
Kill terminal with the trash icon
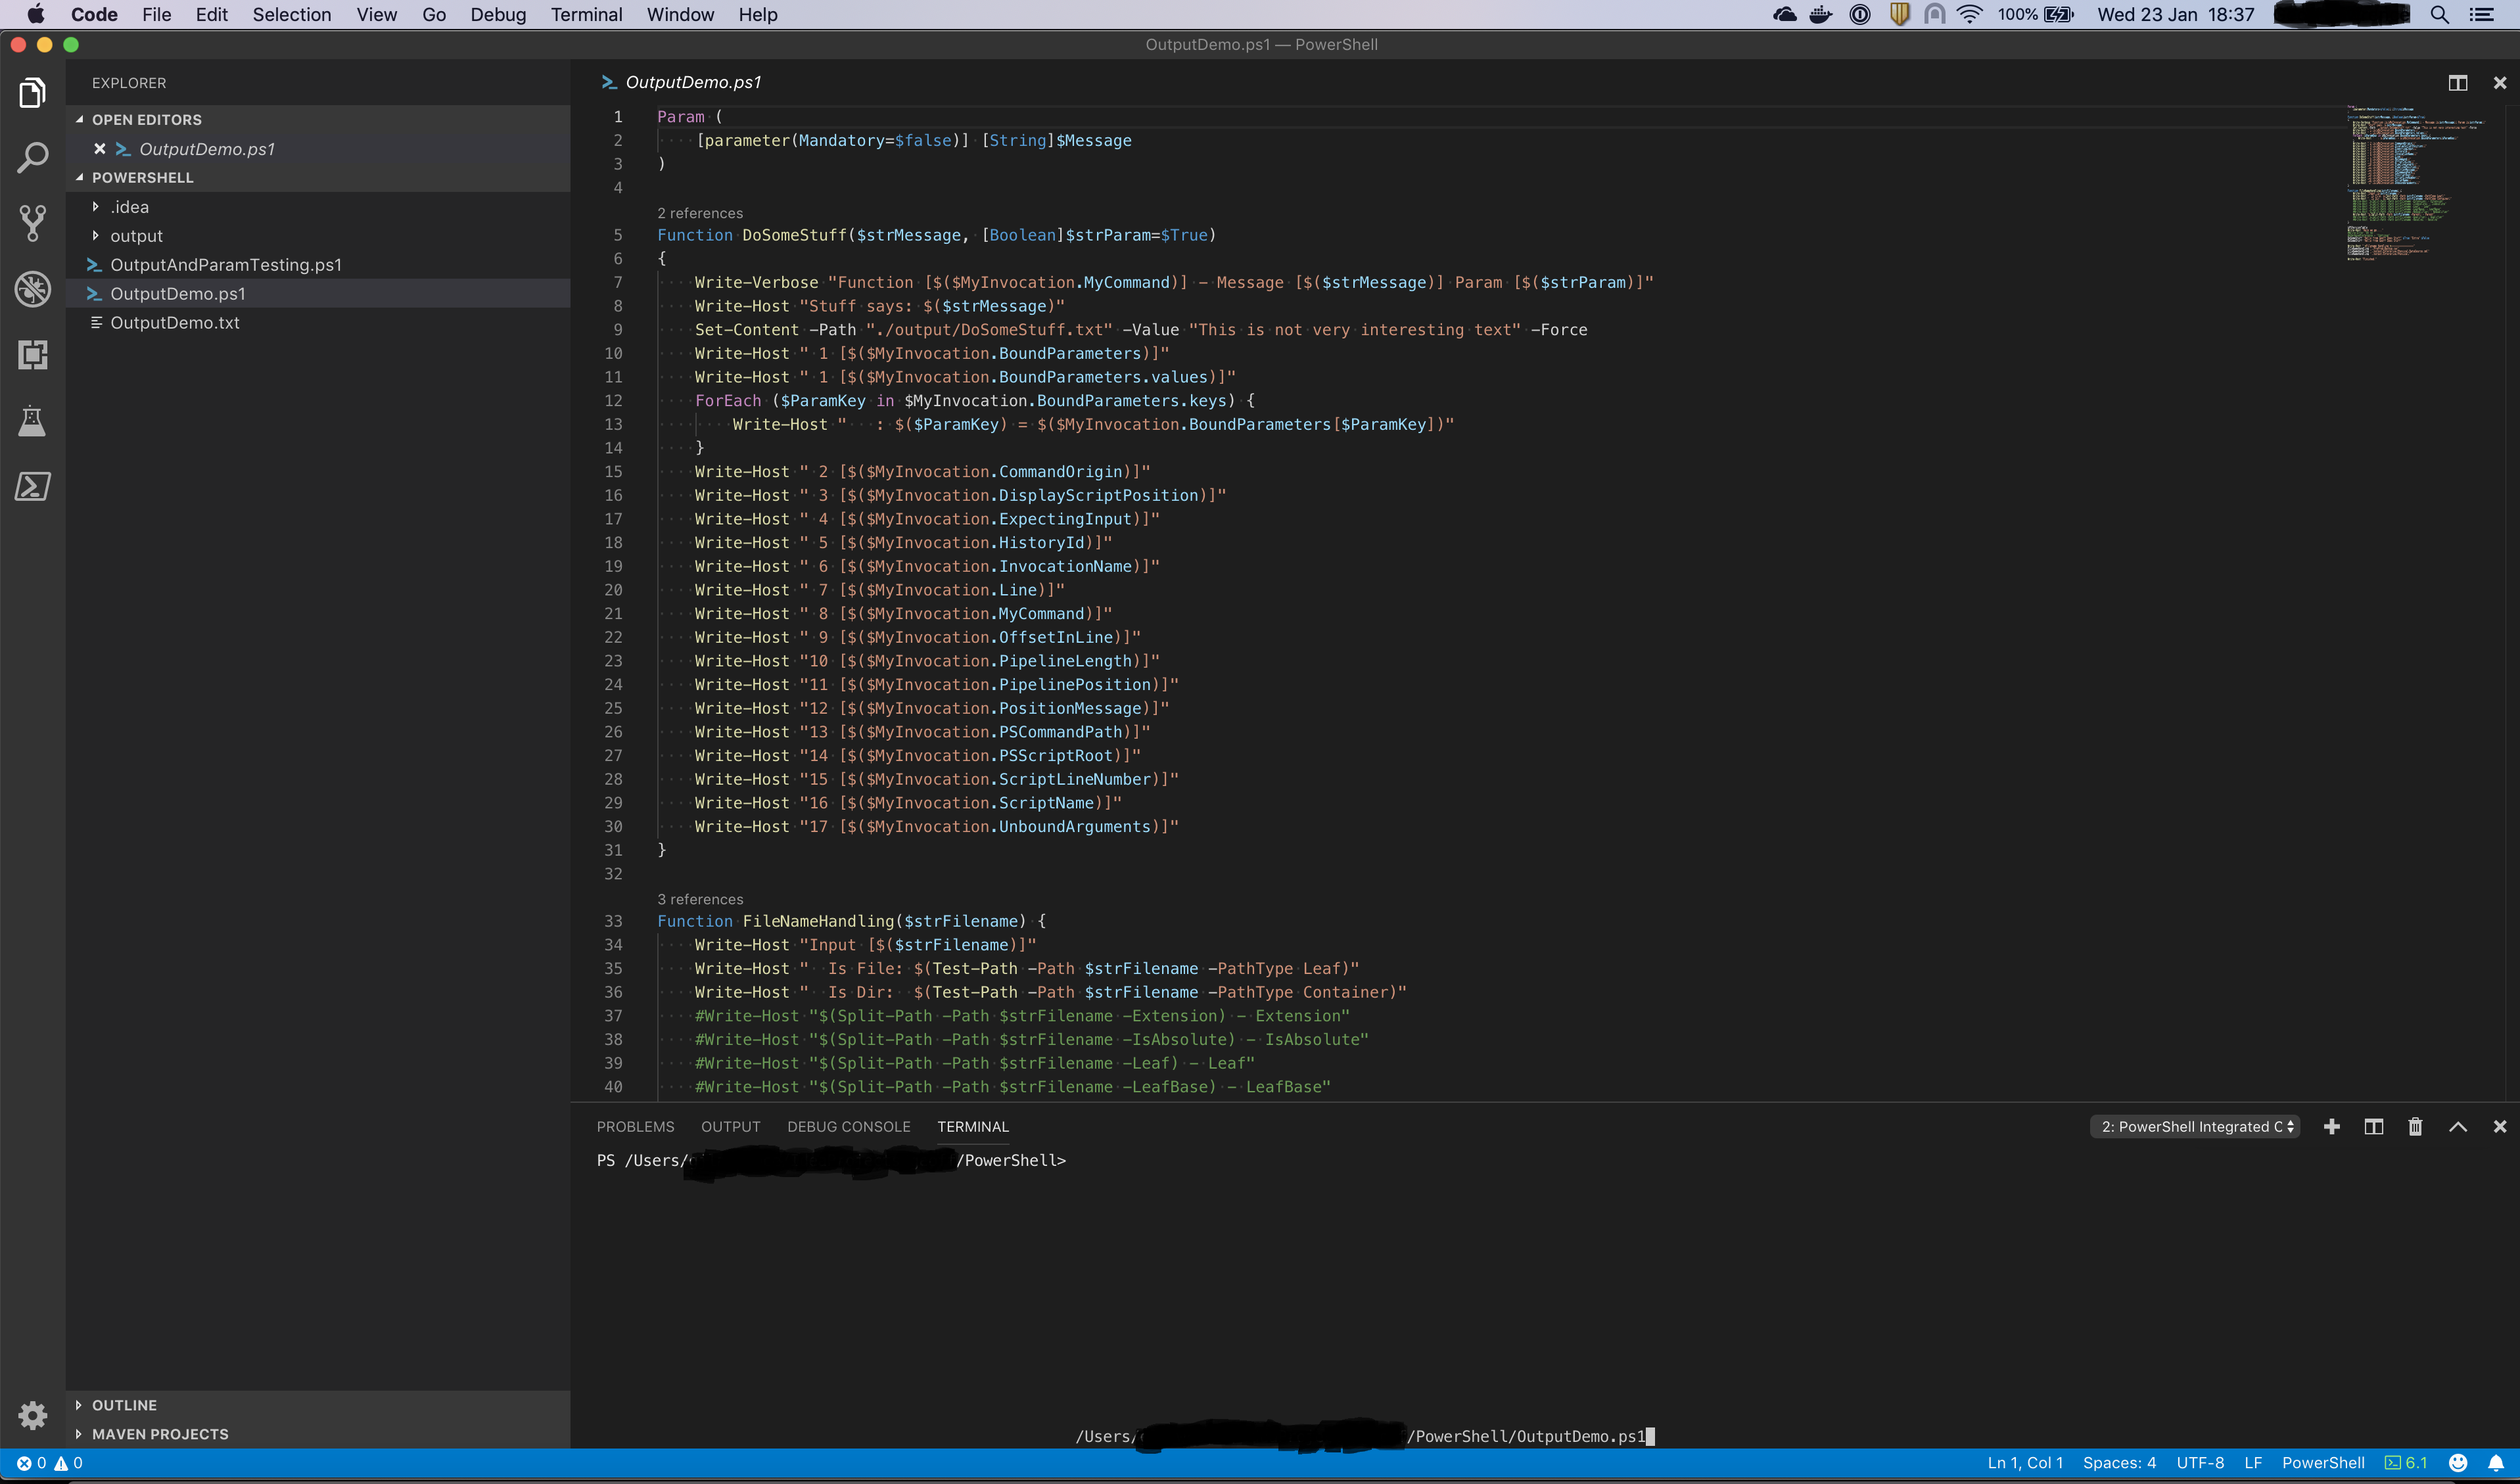pos(2415,1127)
